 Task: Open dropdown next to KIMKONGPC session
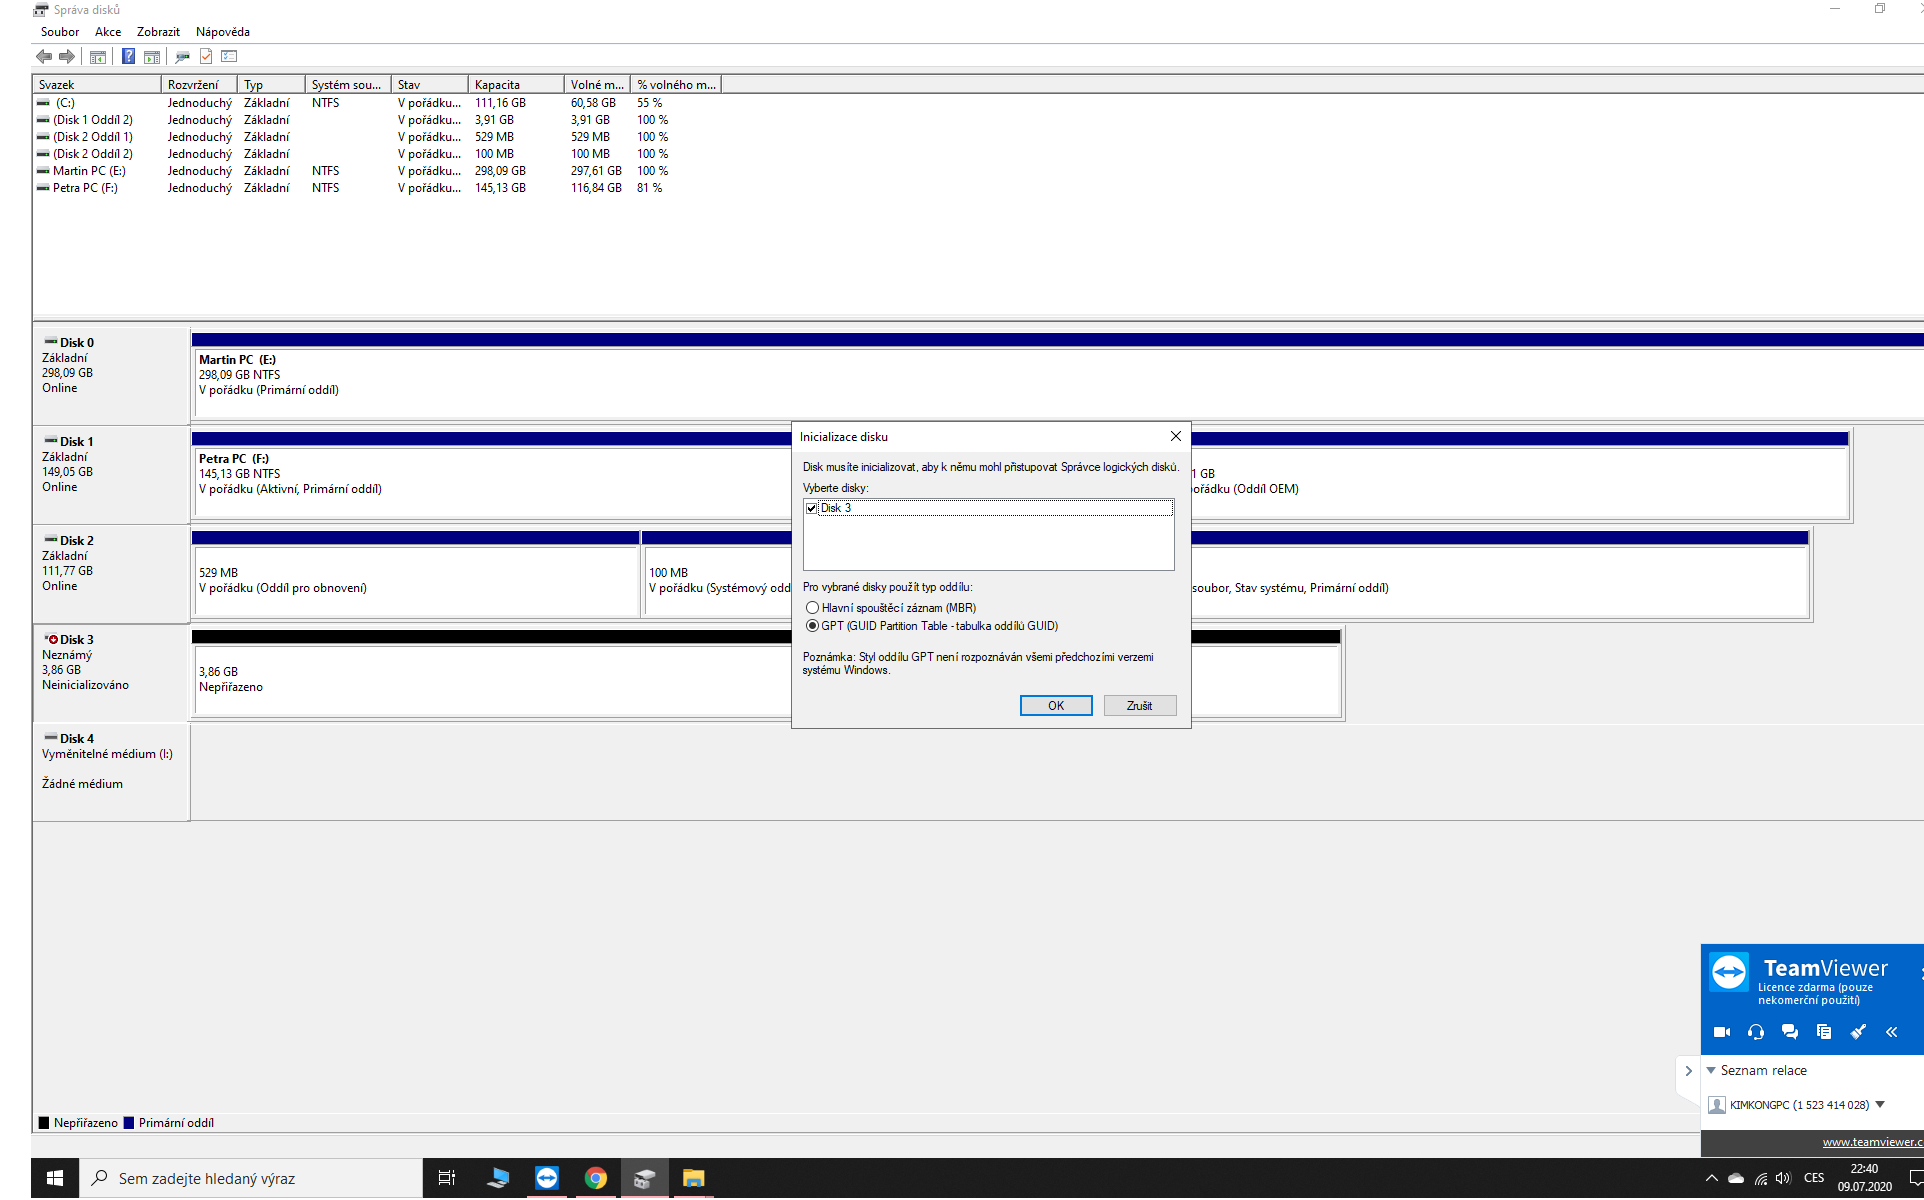pyautogui.click(x=1880, y=1105)
